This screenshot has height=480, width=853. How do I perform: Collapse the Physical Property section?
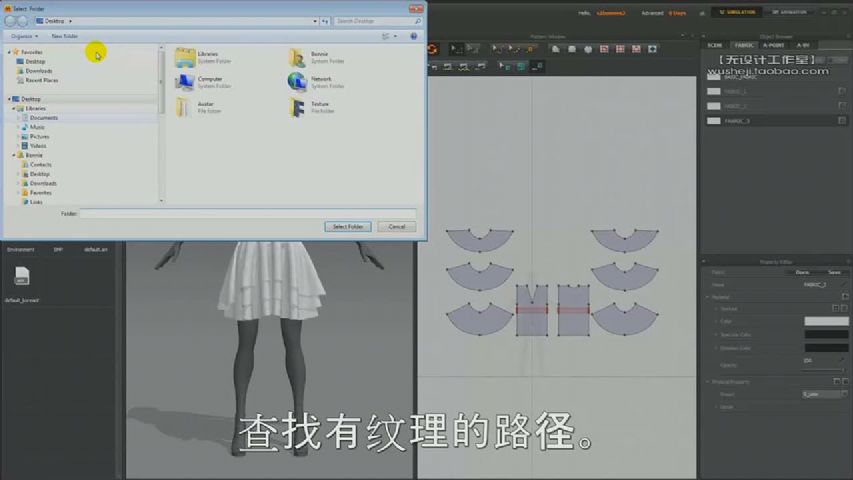pyautogui.click(x=708, y=381)
